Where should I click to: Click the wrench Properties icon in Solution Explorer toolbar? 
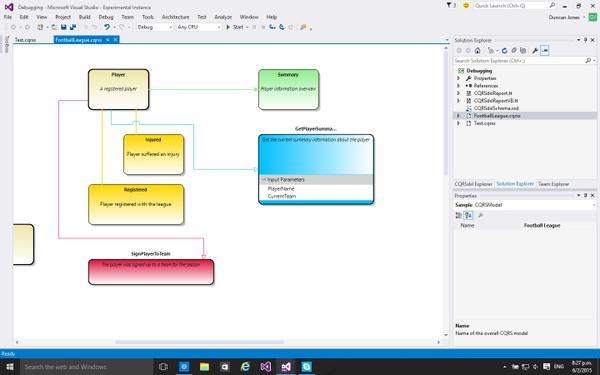tap(535, 51)
